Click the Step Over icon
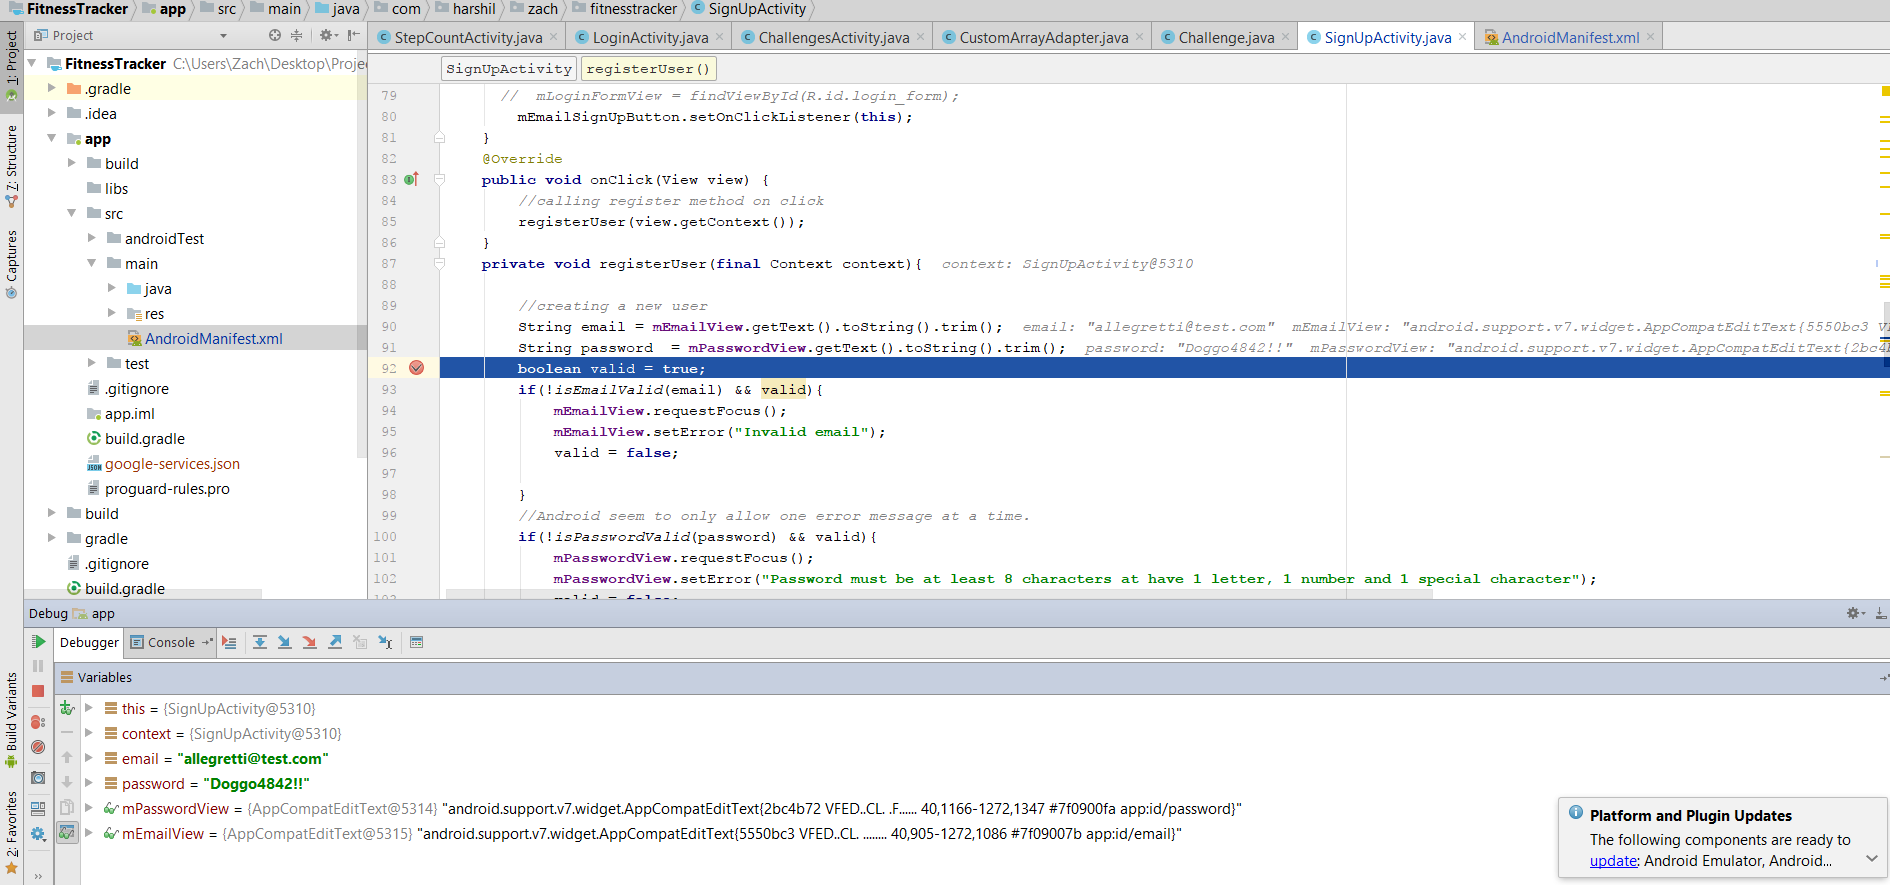This screenshot has width=1890, height=885. point(260,642)
